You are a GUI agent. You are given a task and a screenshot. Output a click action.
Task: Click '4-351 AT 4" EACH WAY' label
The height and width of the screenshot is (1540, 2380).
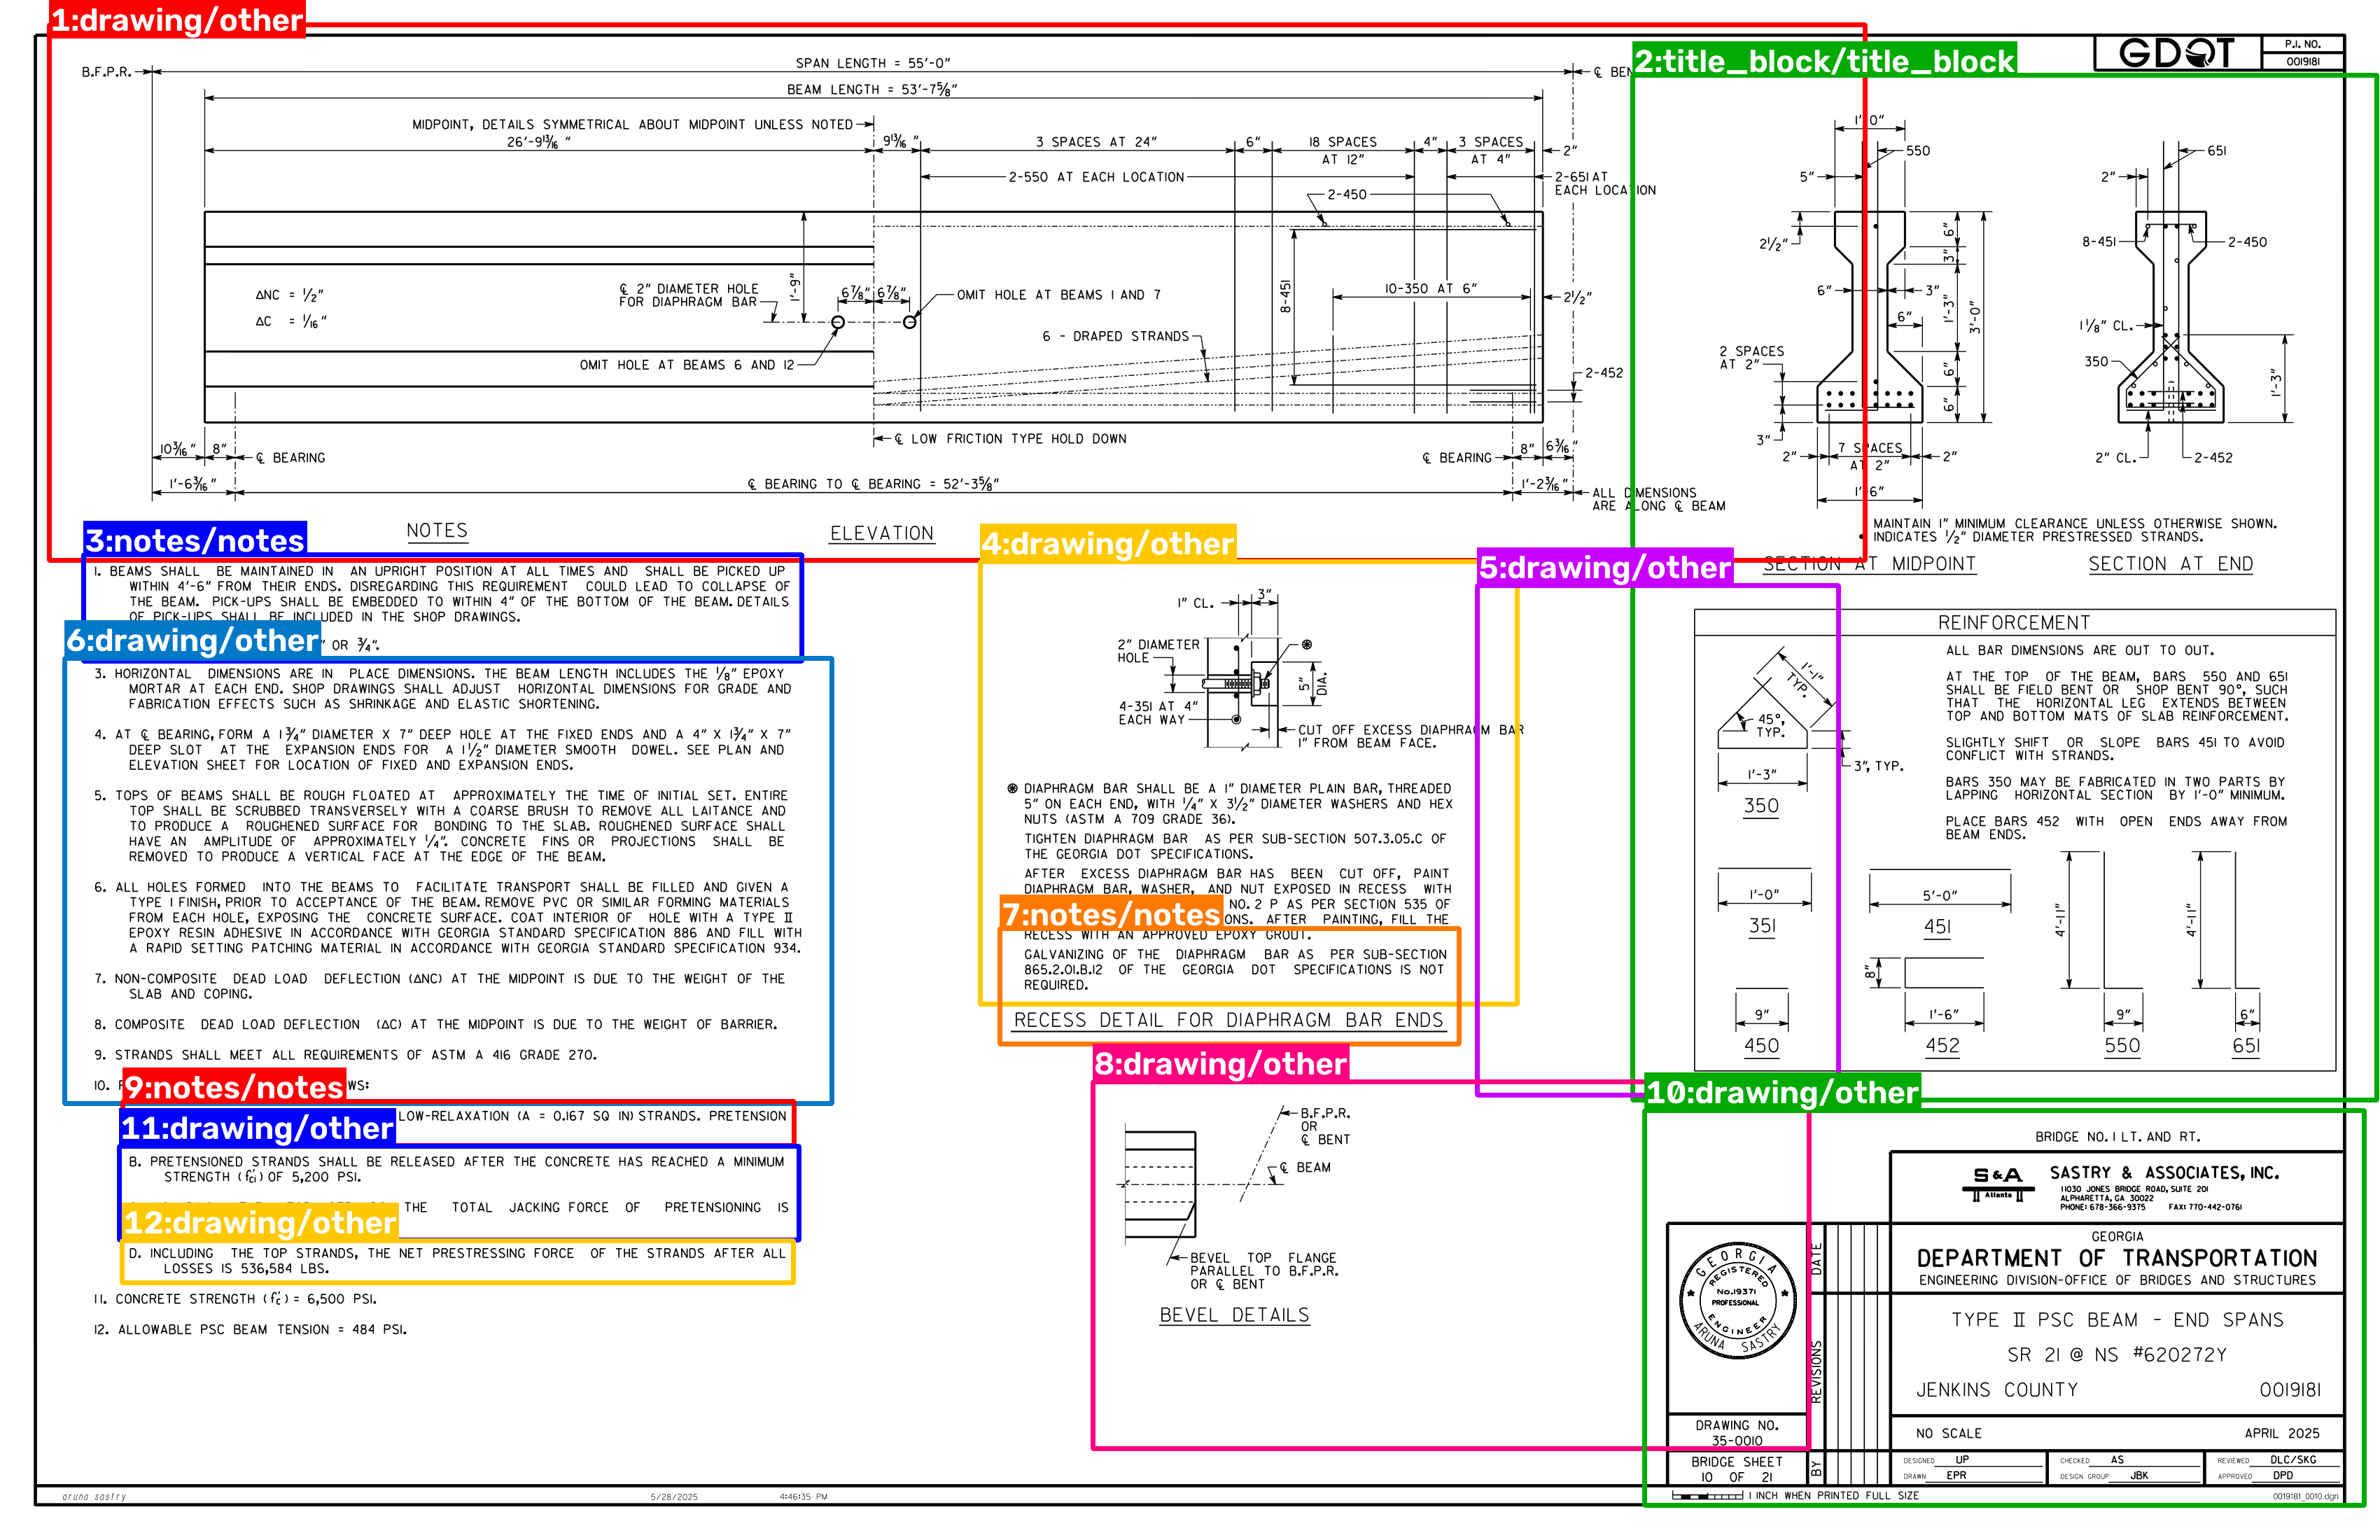(x=1158, y=713)
